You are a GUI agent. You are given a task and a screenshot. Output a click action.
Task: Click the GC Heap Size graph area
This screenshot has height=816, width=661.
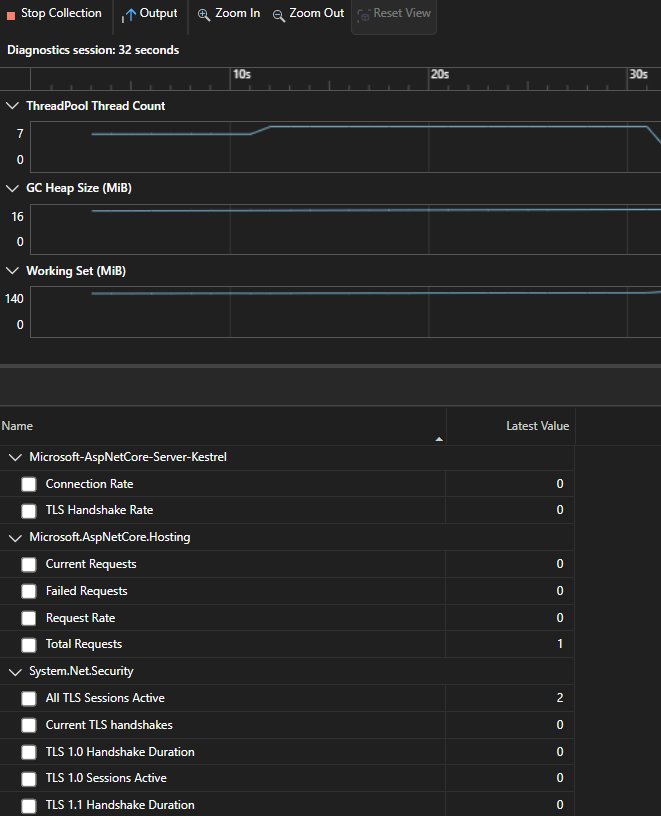coord(346,229)
